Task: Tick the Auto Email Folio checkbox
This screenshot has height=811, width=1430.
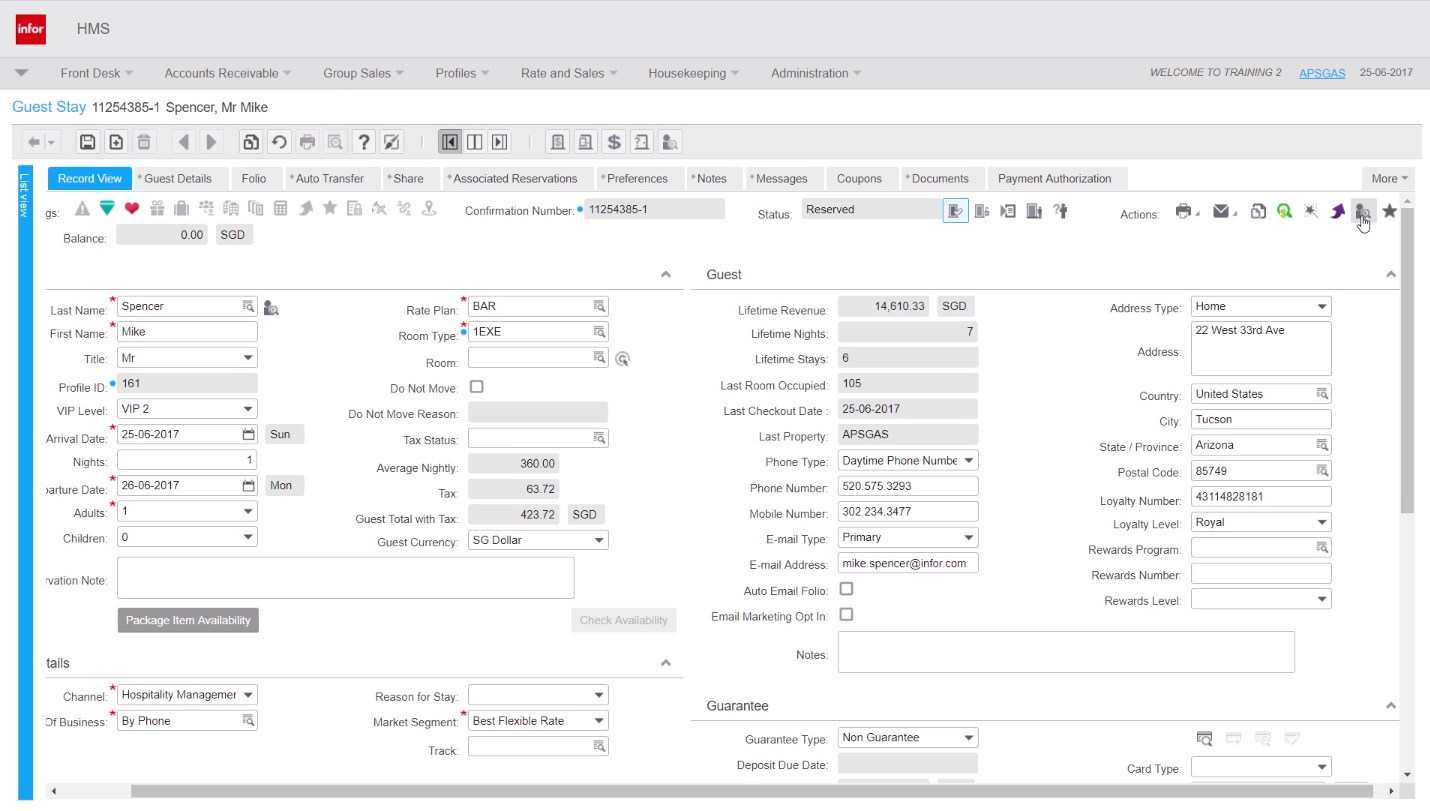Action: click(846, 589)
